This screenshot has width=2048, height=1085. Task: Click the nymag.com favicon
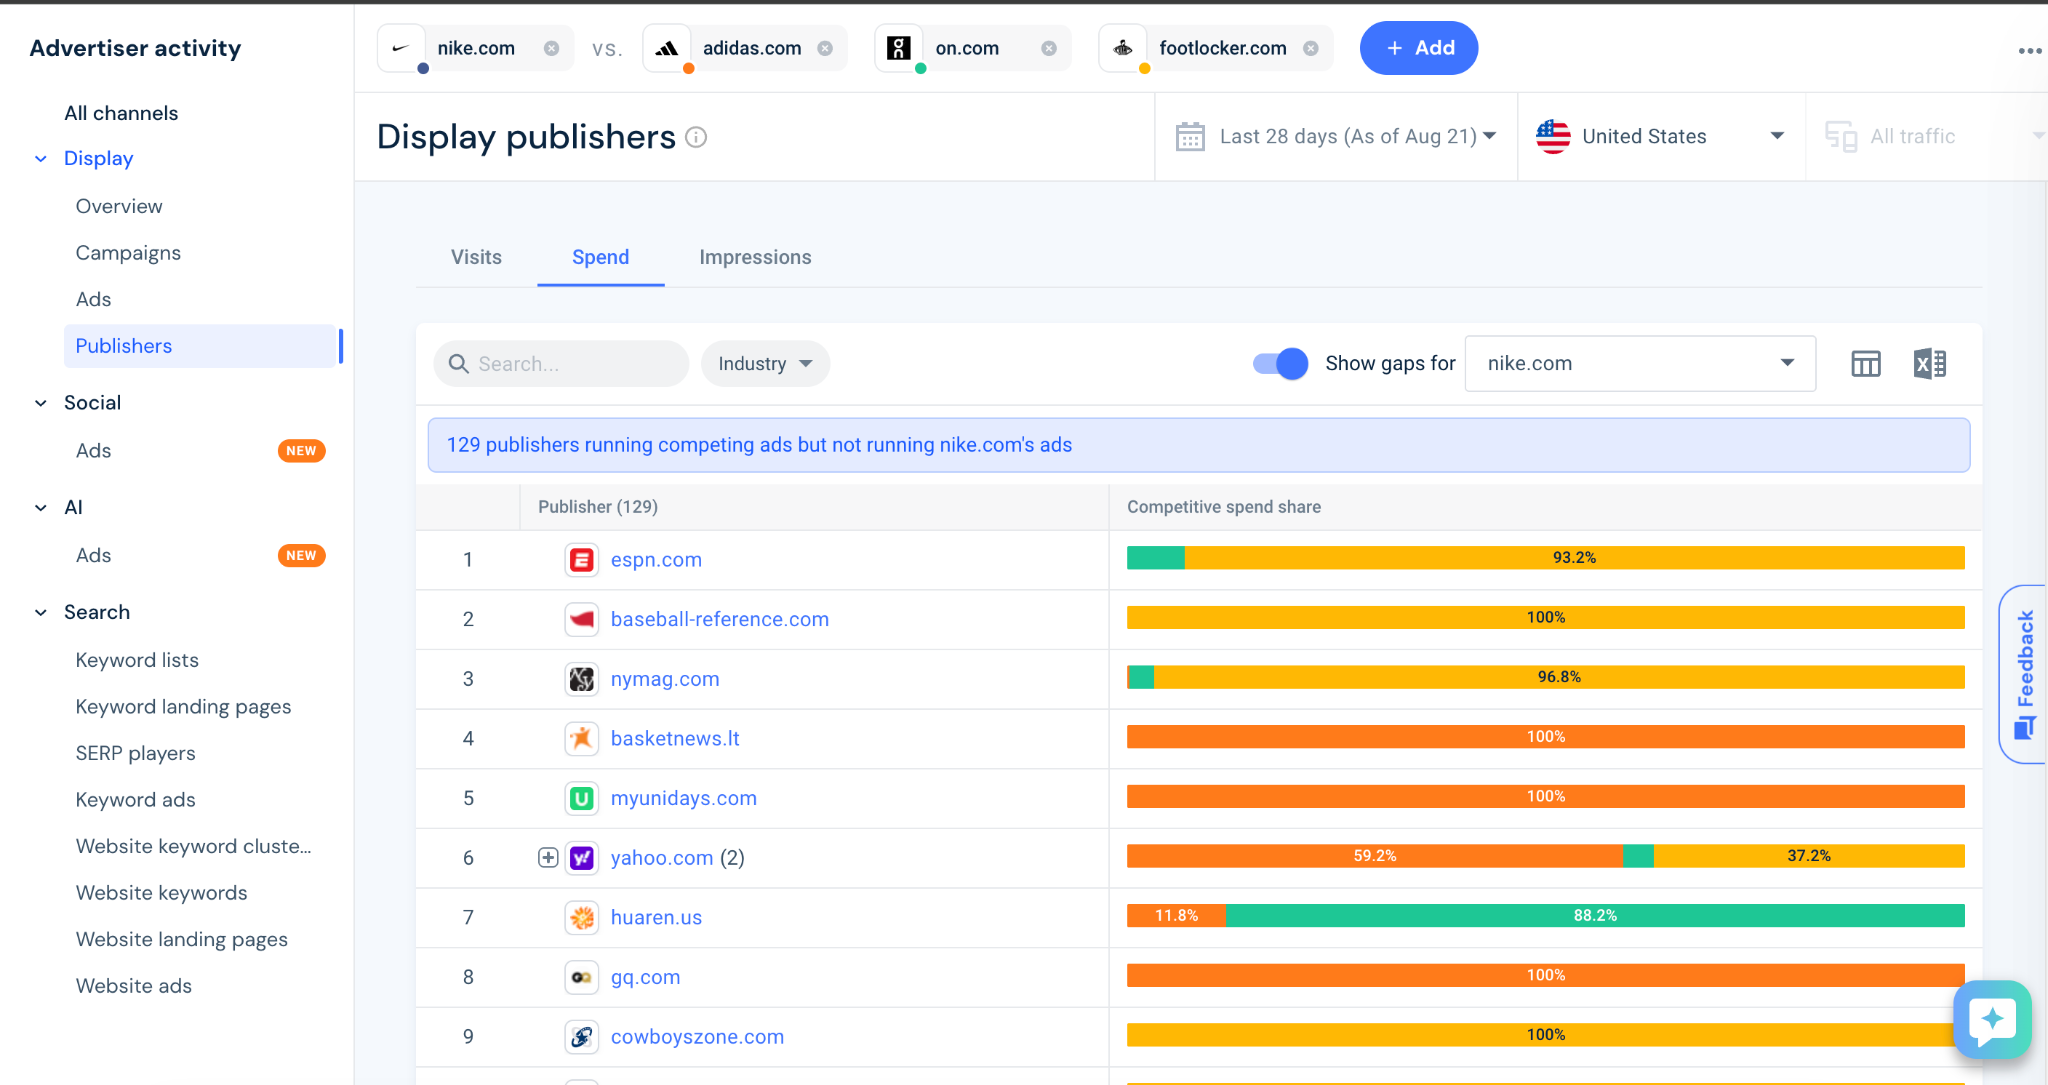click(582, 679)
